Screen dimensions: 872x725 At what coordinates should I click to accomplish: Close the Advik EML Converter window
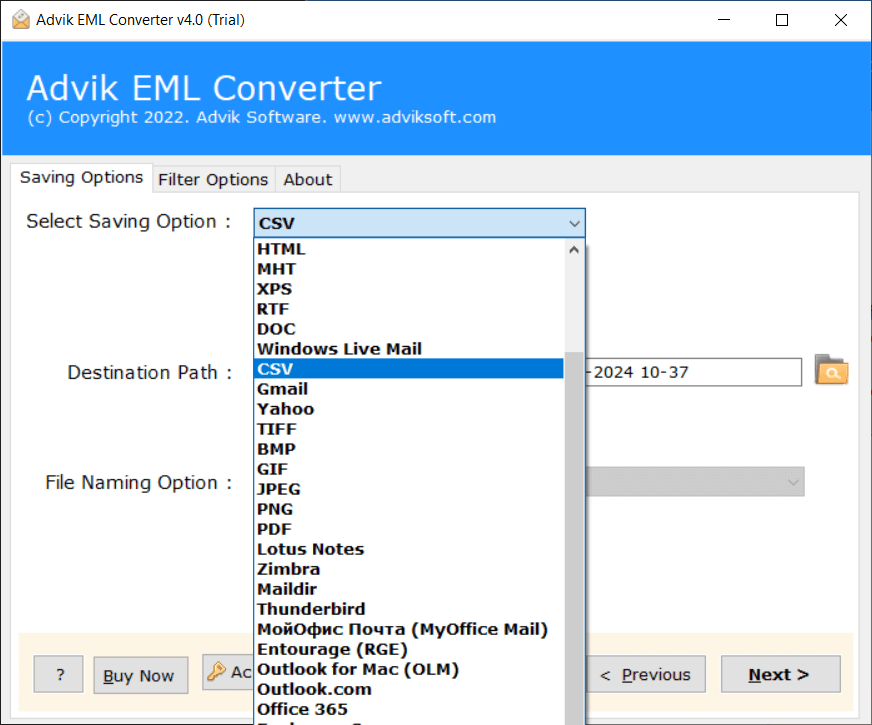click(x=841, y=20)
